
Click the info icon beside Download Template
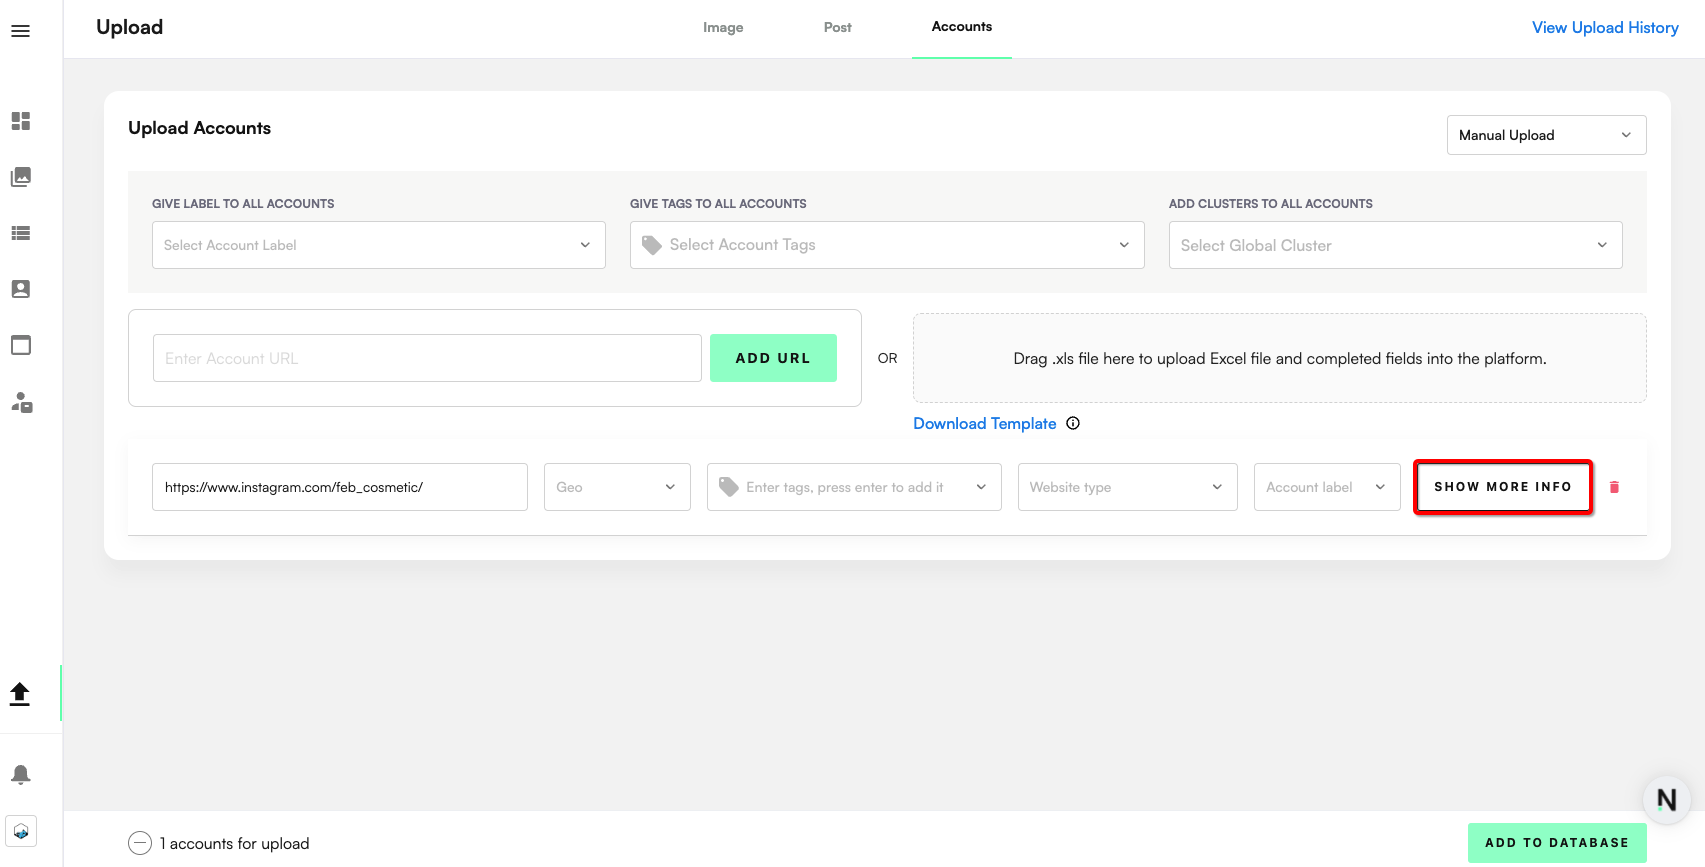pyautogui.click(x=1073, y=423)
